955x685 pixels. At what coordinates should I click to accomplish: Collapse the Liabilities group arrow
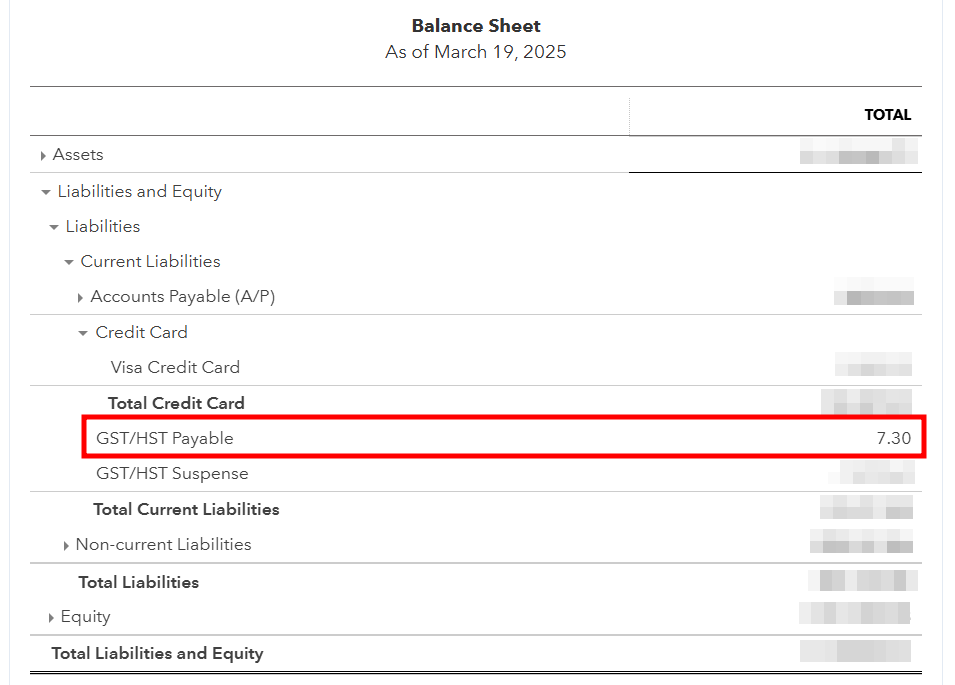tap(54, 227)
